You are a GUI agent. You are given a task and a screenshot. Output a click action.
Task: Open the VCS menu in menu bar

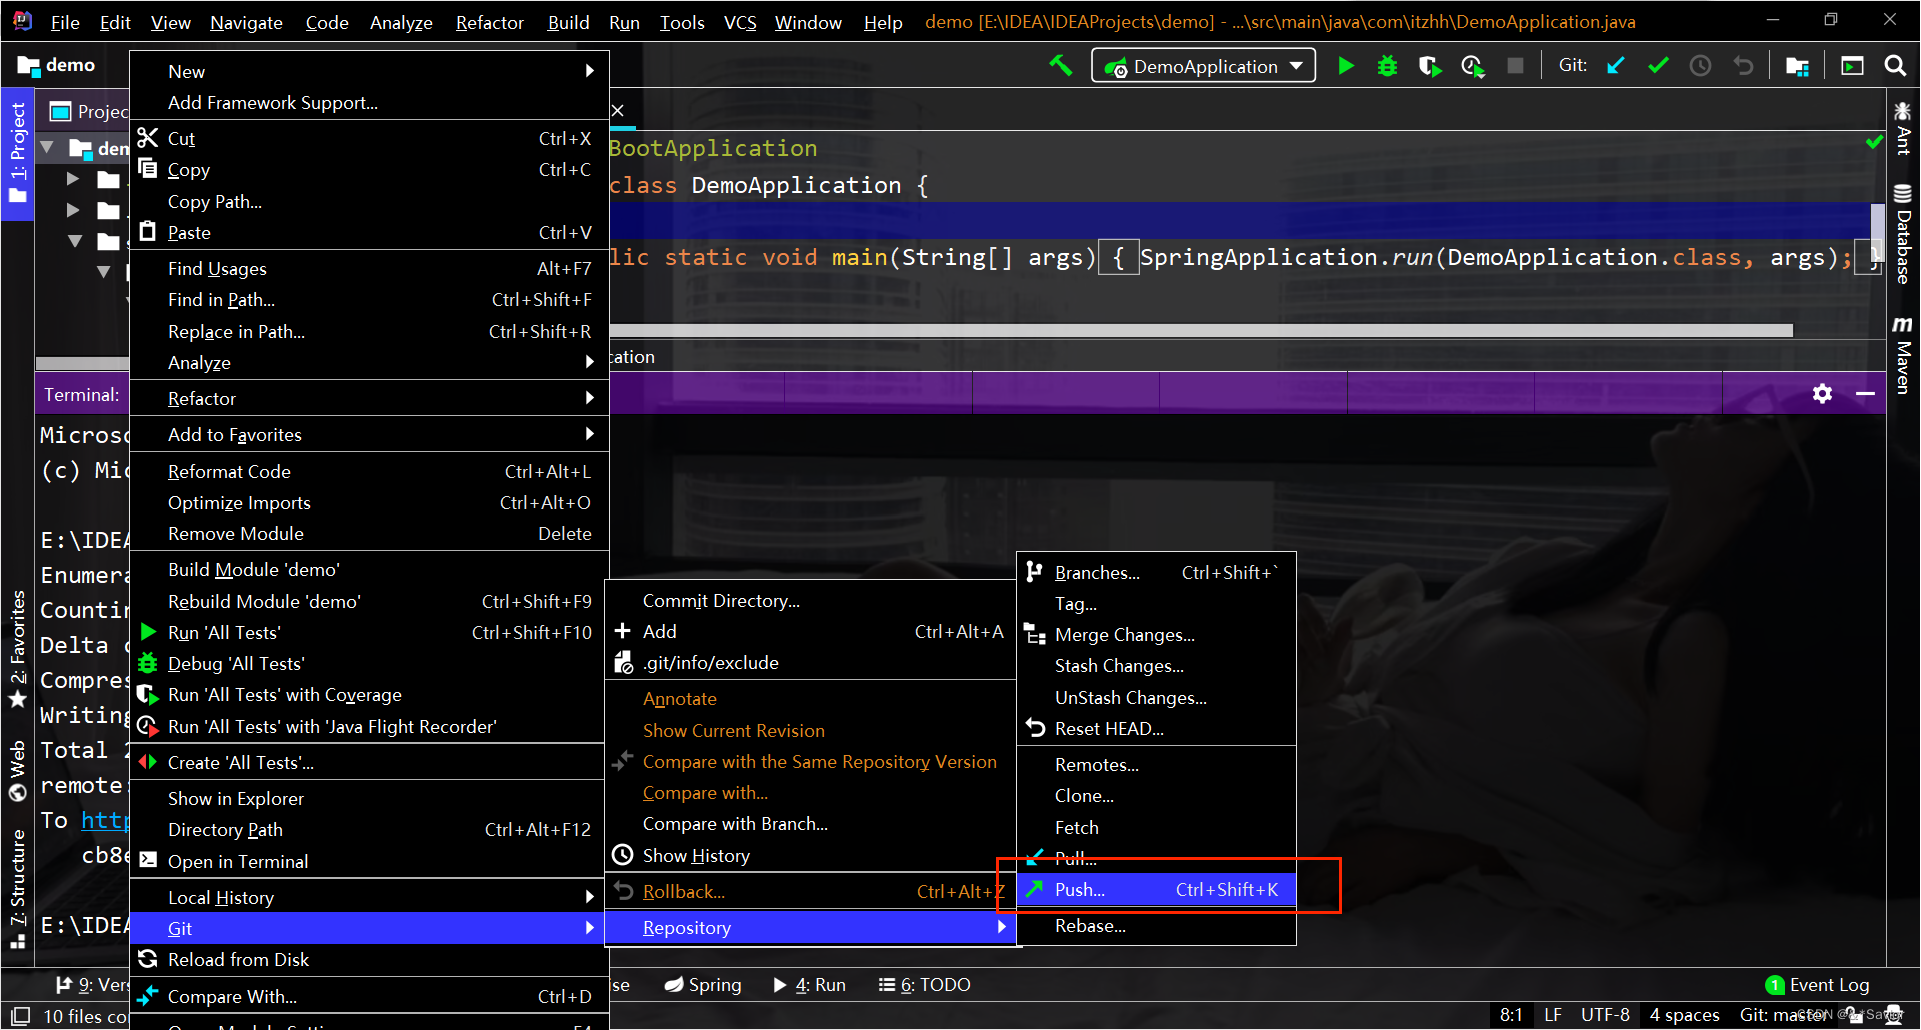(740, 22)
